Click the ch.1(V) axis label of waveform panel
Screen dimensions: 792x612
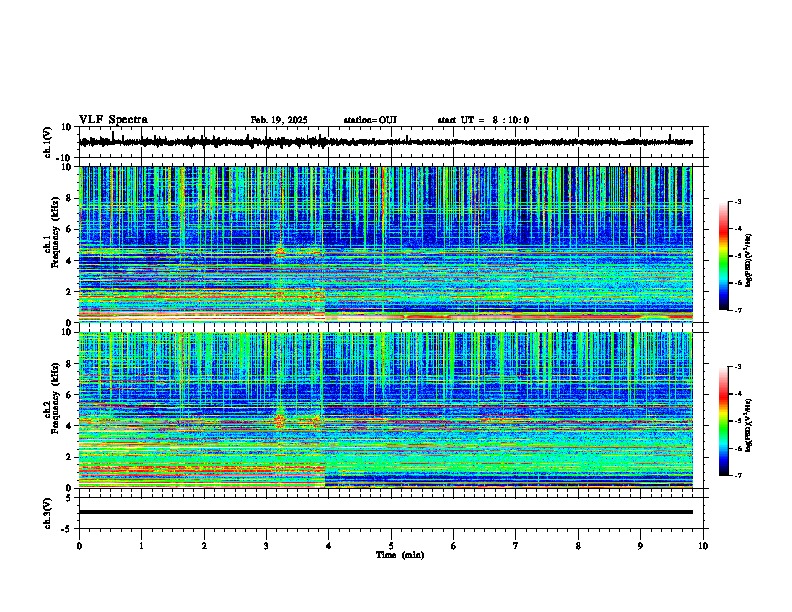tap(48, 142)
